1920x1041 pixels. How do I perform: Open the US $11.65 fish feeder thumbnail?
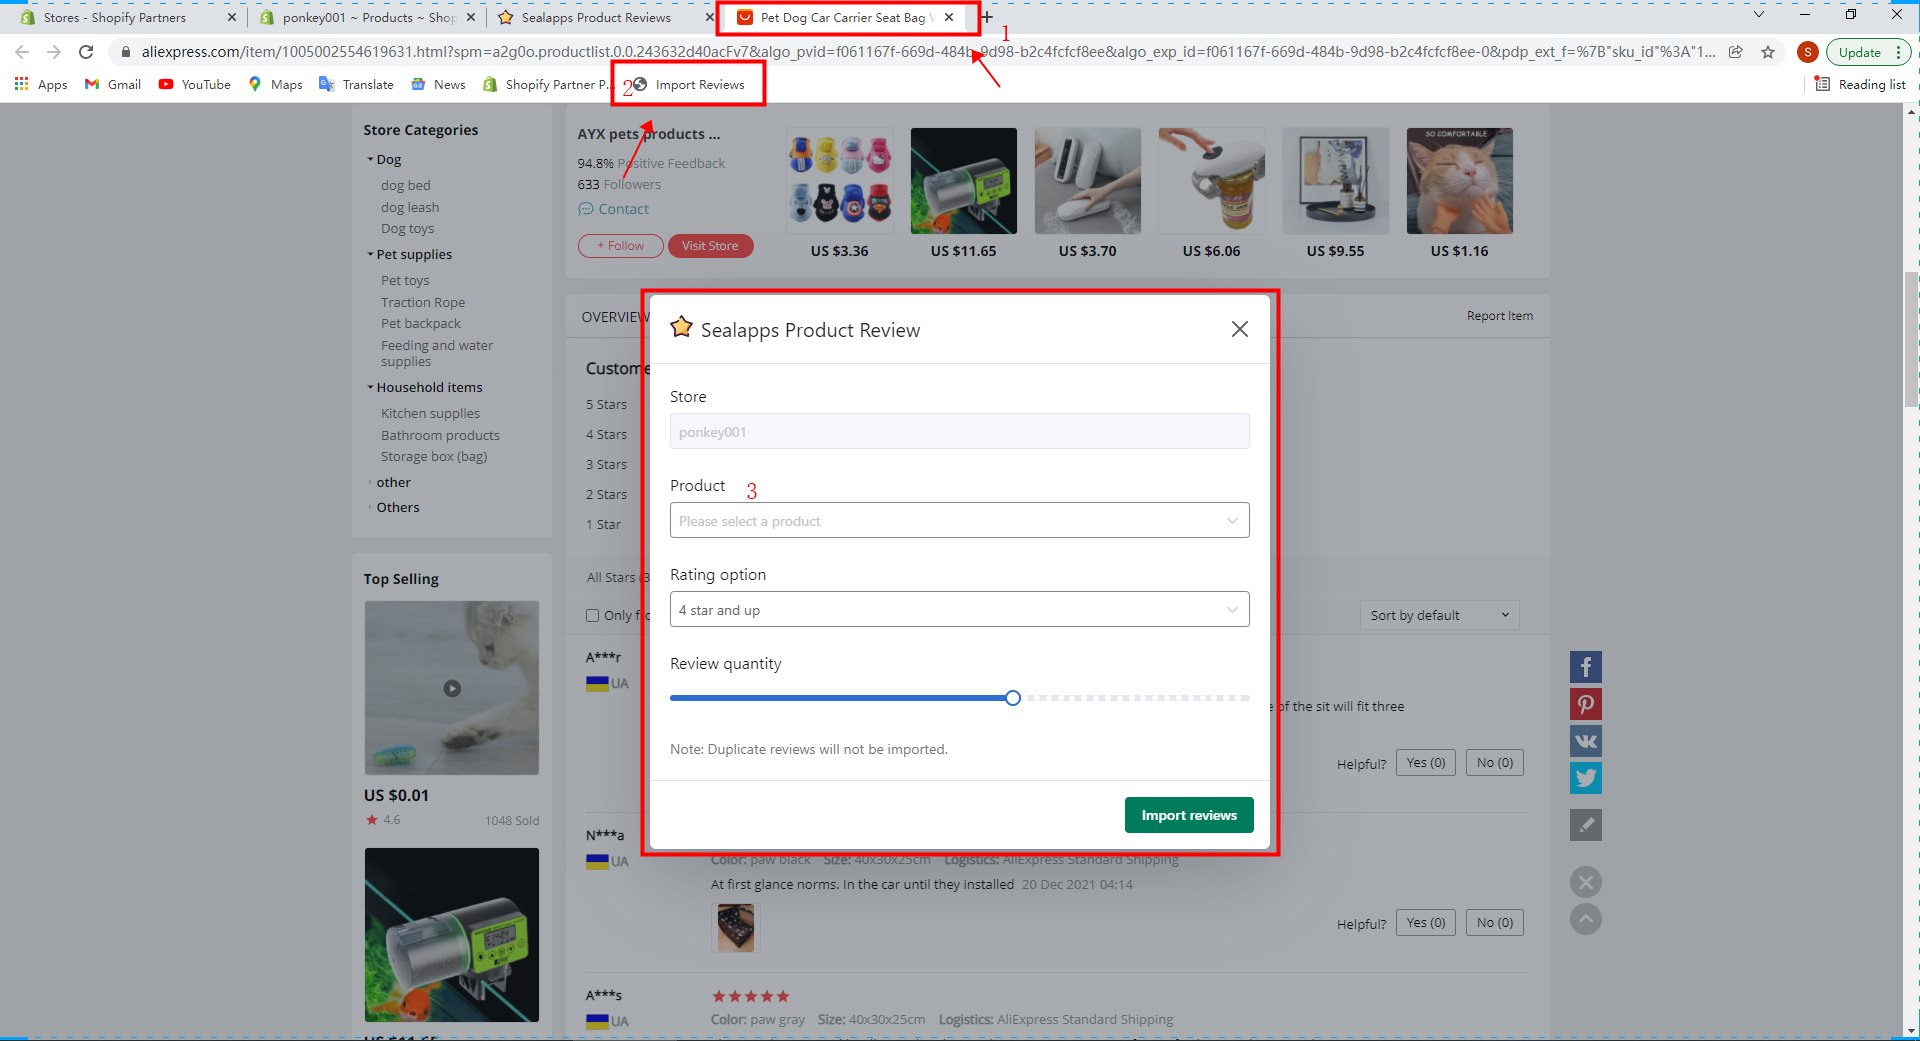(x=964, y=181)
